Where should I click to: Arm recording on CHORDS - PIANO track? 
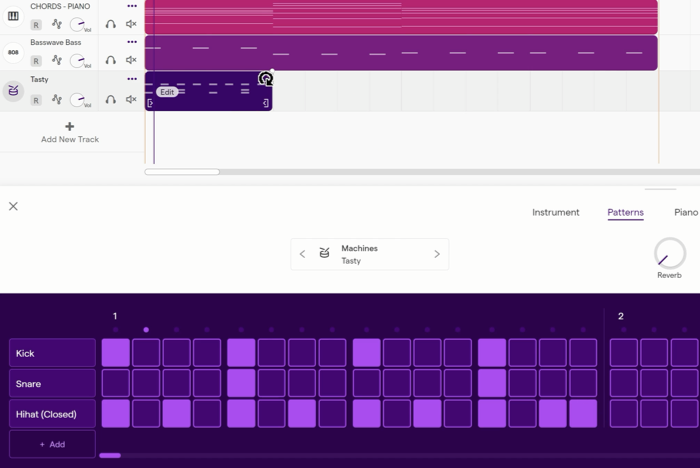pyautogui.click(x=36, y=25)
